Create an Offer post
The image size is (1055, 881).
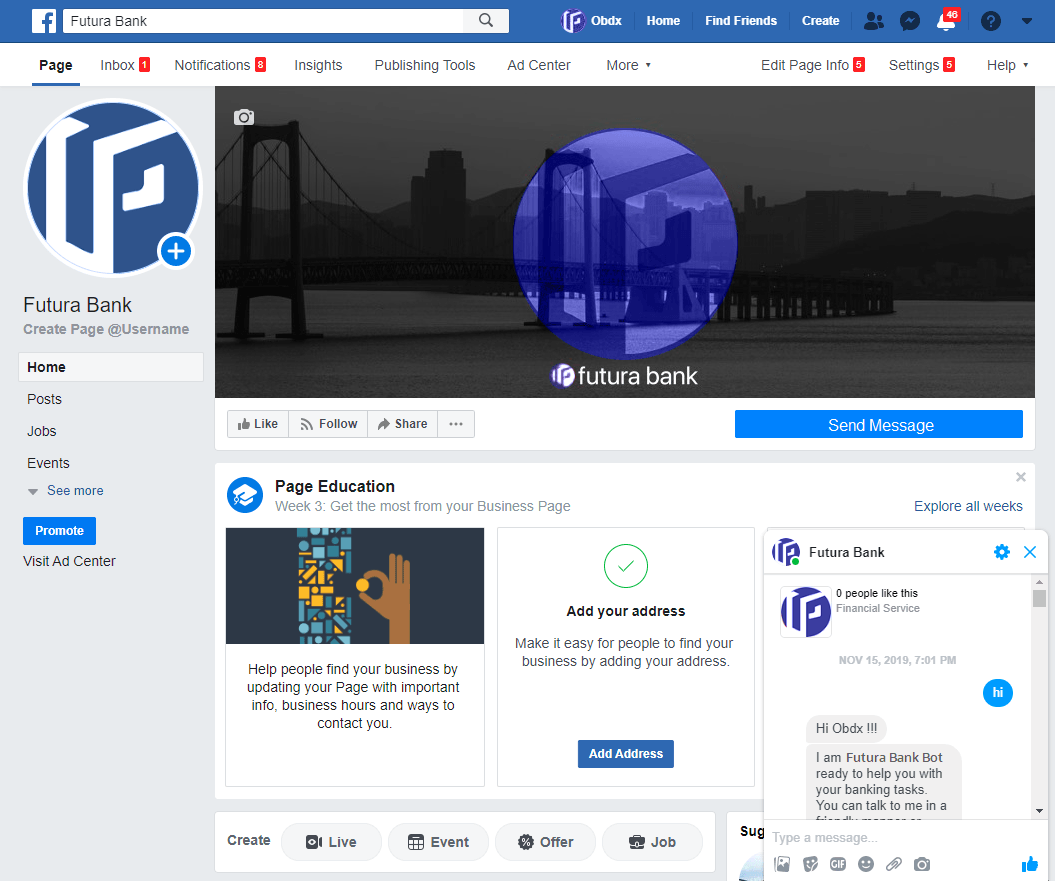pos(546,842)
